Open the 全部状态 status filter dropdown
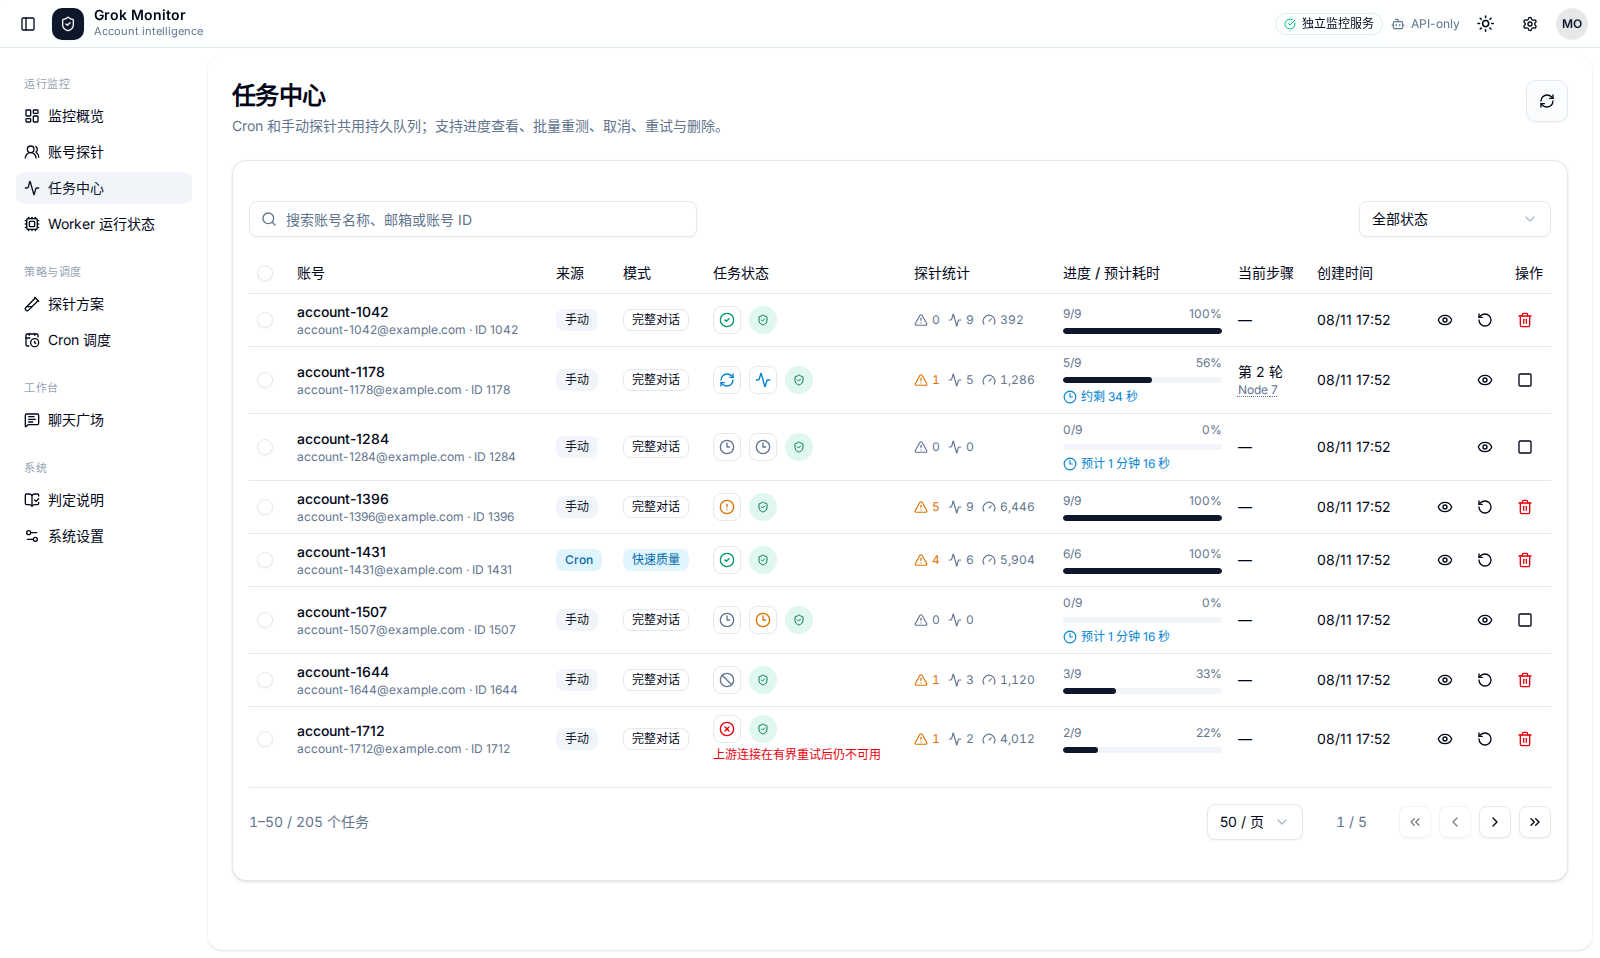 [x=1454, y=219]
